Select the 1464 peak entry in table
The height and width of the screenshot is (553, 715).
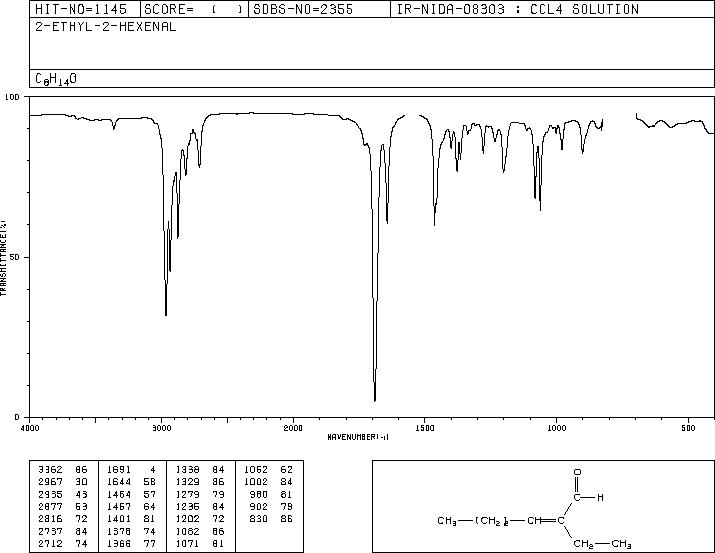coord(132,494)
